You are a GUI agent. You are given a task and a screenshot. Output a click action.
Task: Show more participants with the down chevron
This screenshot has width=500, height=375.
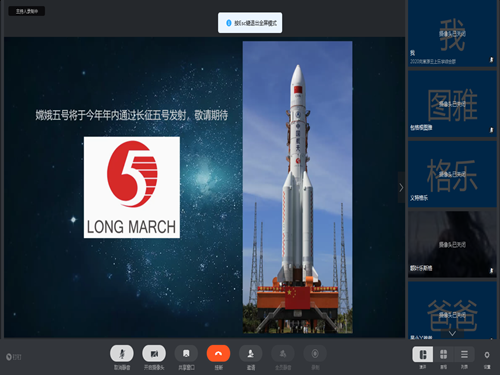(452, 333)
